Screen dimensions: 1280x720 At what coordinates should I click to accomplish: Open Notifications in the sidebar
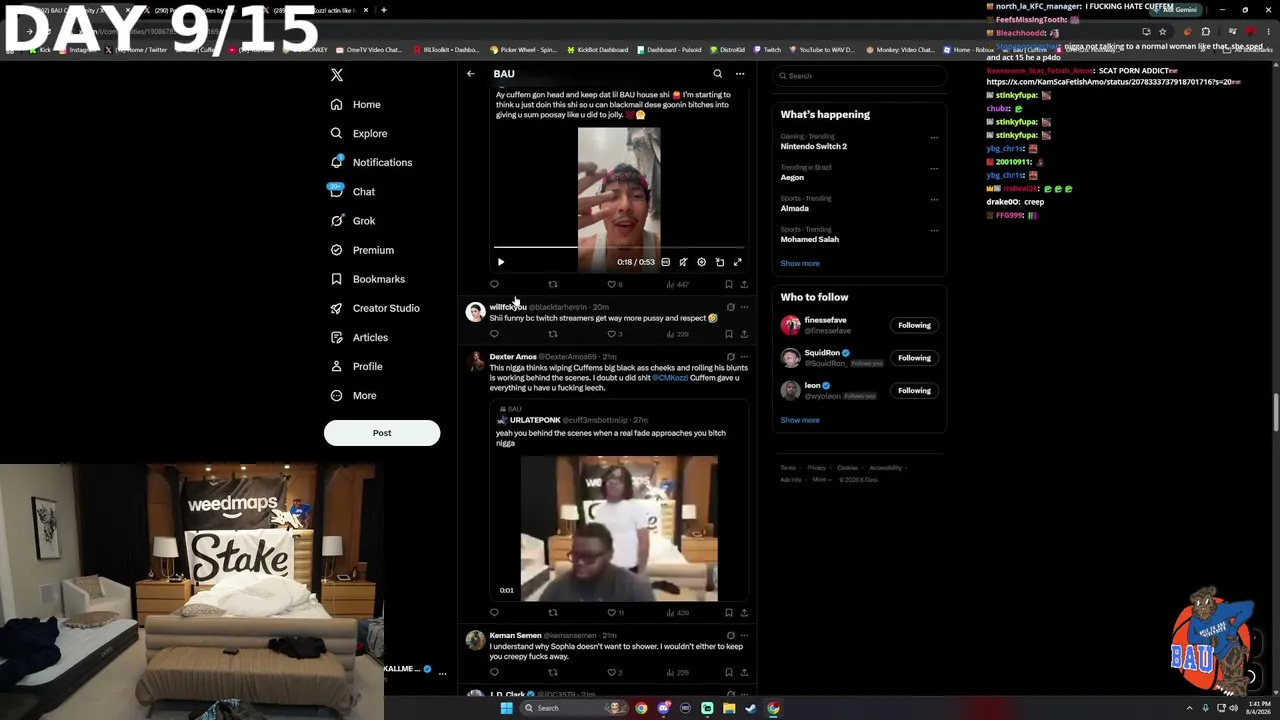pyautogui.click(x=370, y=162)
